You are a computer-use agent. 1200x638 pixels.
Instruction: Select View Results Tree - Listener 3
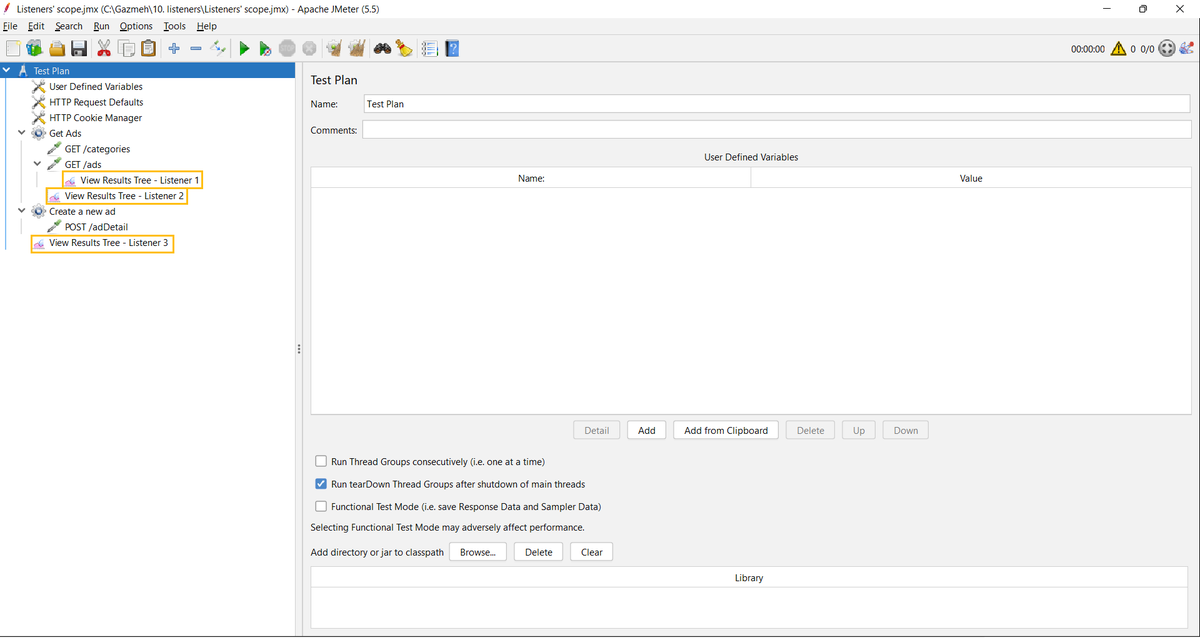click(x=109, y=243)
